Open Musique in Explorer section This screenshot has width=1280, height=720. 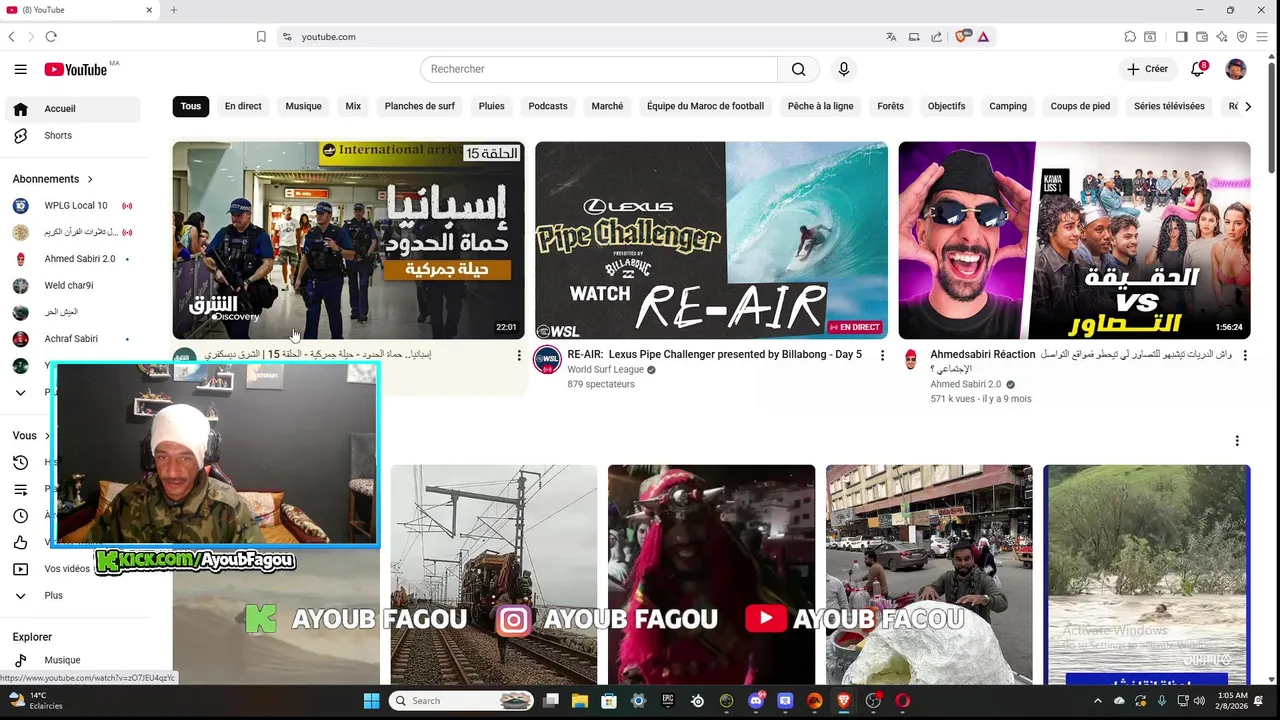tap(73, 660)
